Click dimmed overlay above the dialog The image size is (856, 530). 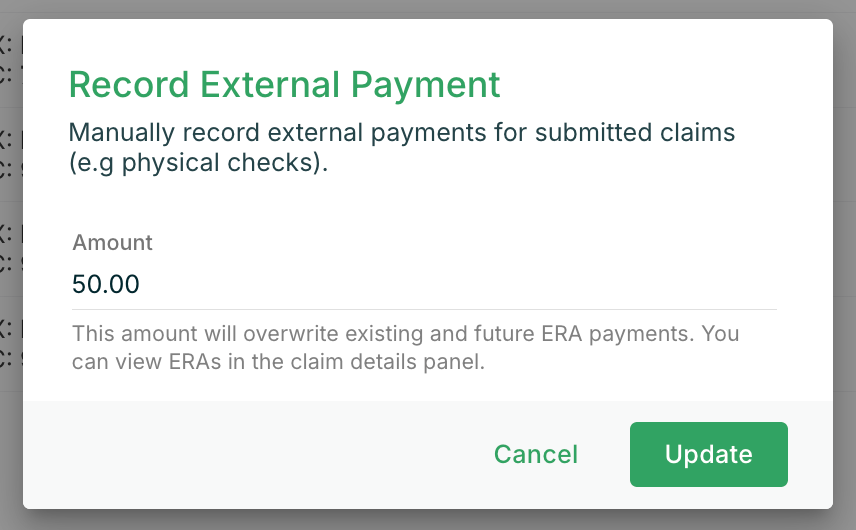tap(428, 9)
